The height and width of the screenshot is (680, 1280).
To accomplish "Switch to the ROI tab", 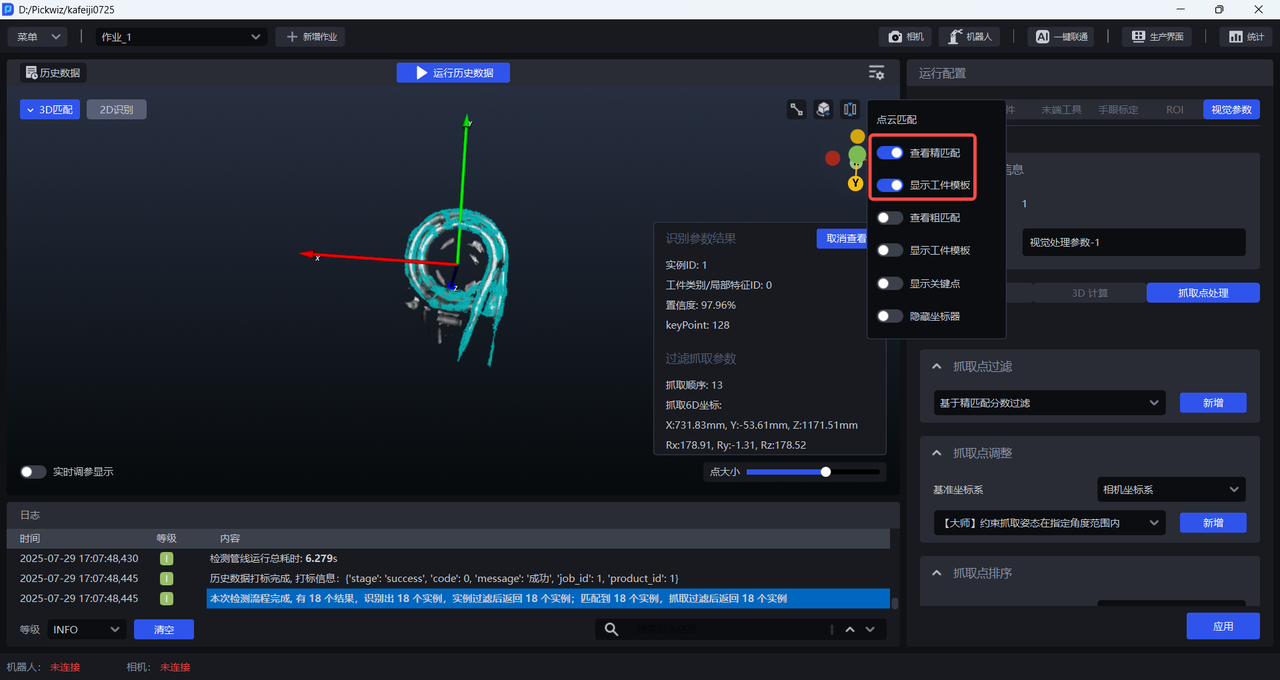I will (1174, 110).
